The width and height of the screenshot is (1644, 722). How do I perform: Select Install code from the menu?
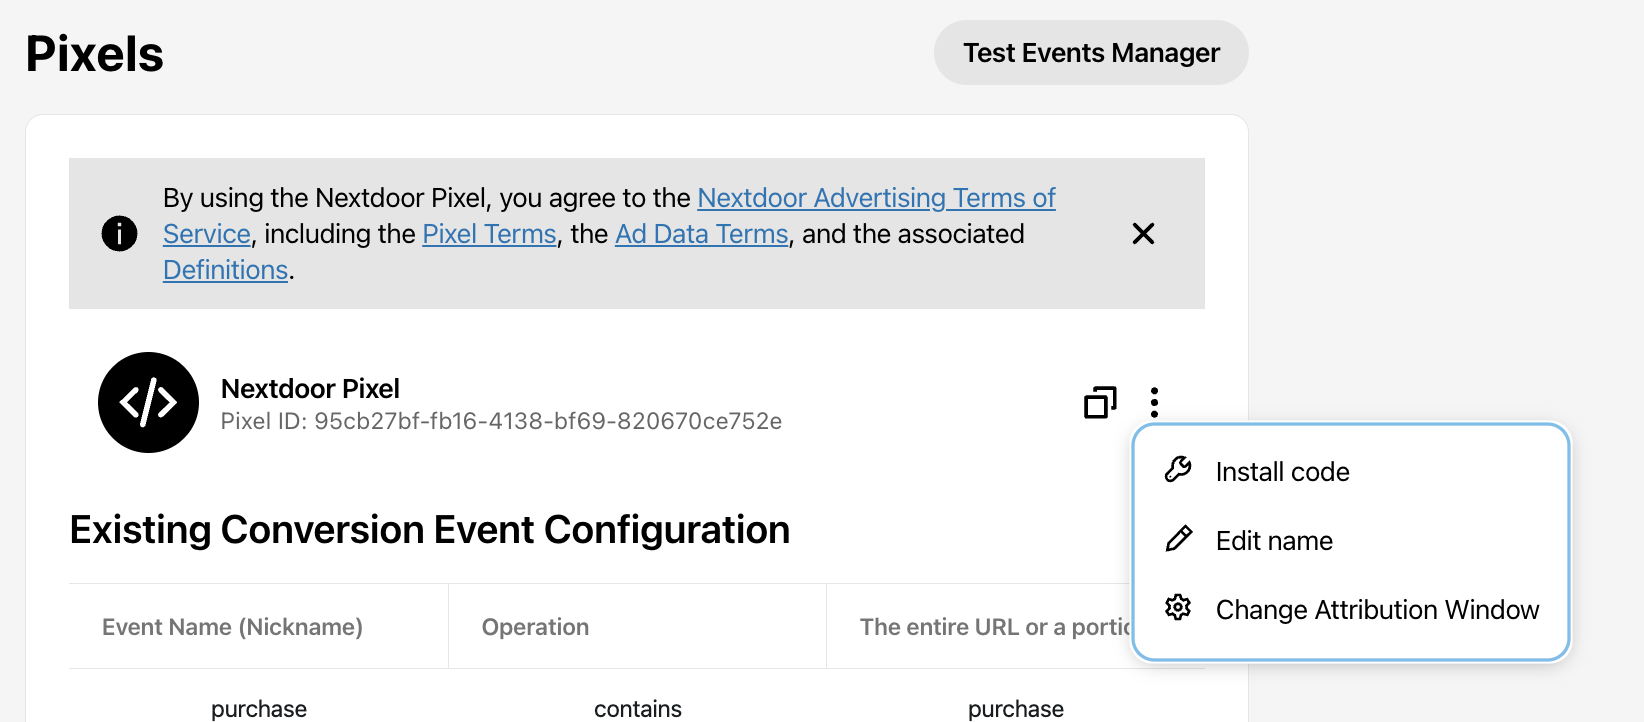pos(1282,472)
